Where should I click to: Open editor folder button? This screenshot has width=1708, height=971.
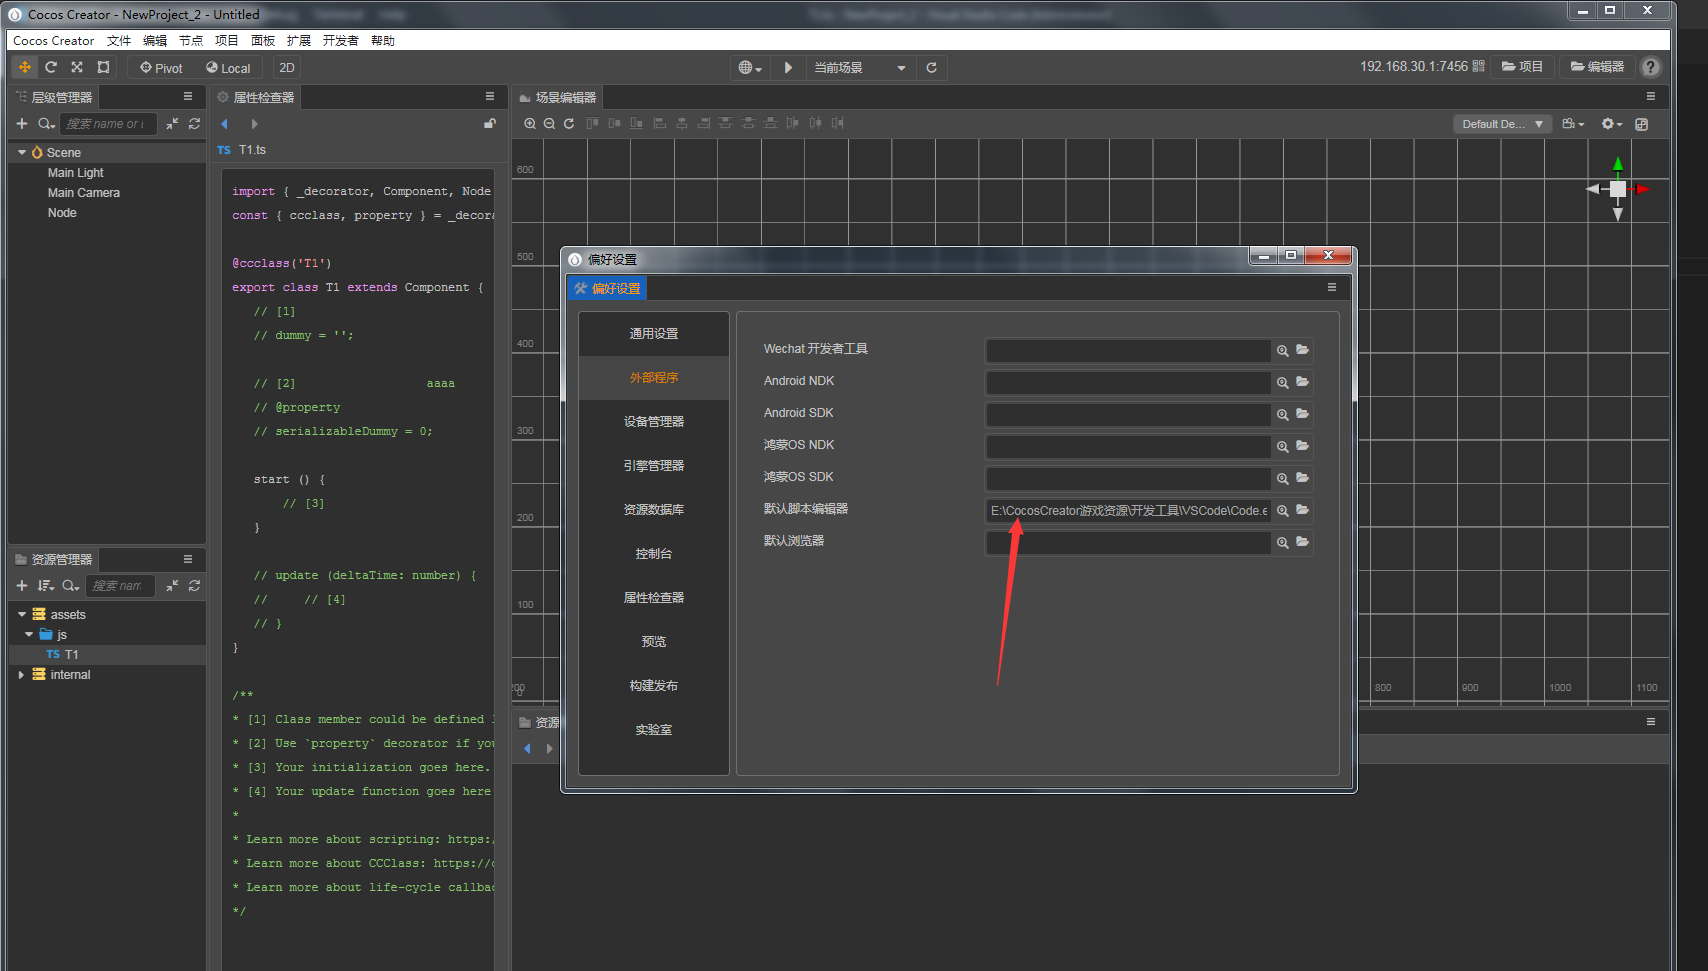tap(1597, 67)
